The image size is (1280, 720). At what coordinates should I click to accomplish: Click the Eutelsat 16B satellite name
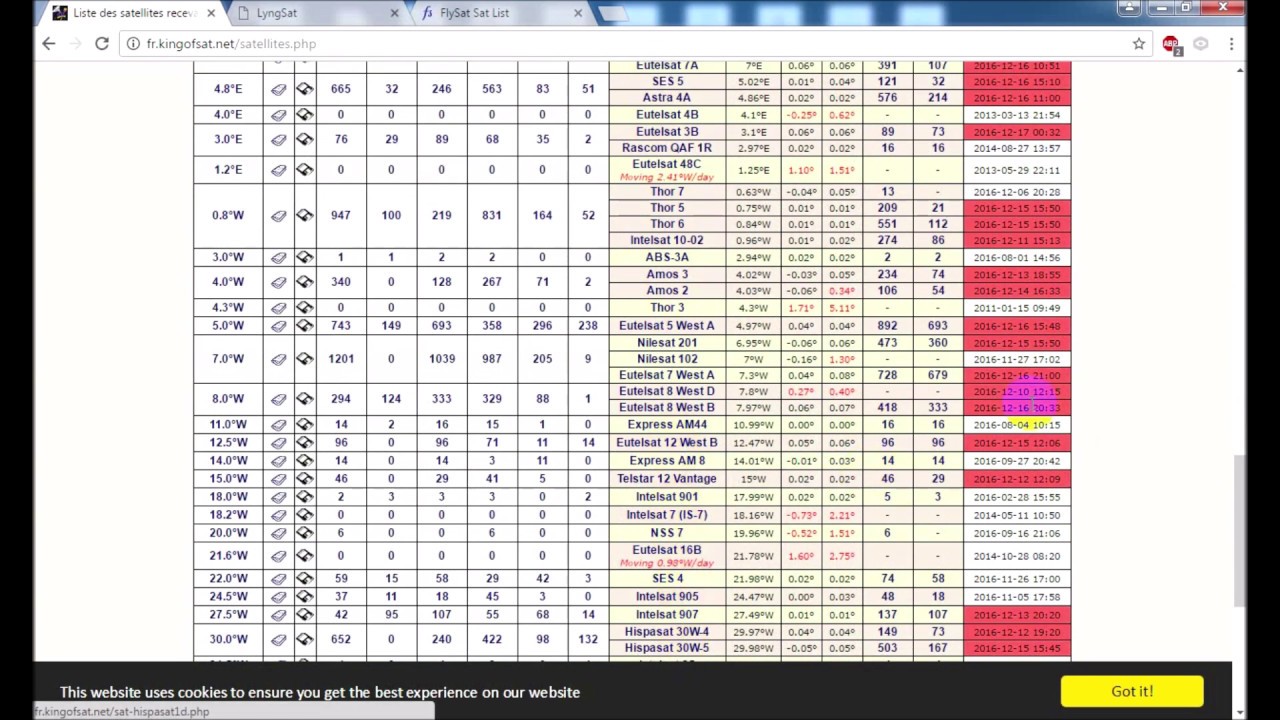[667, 550]
